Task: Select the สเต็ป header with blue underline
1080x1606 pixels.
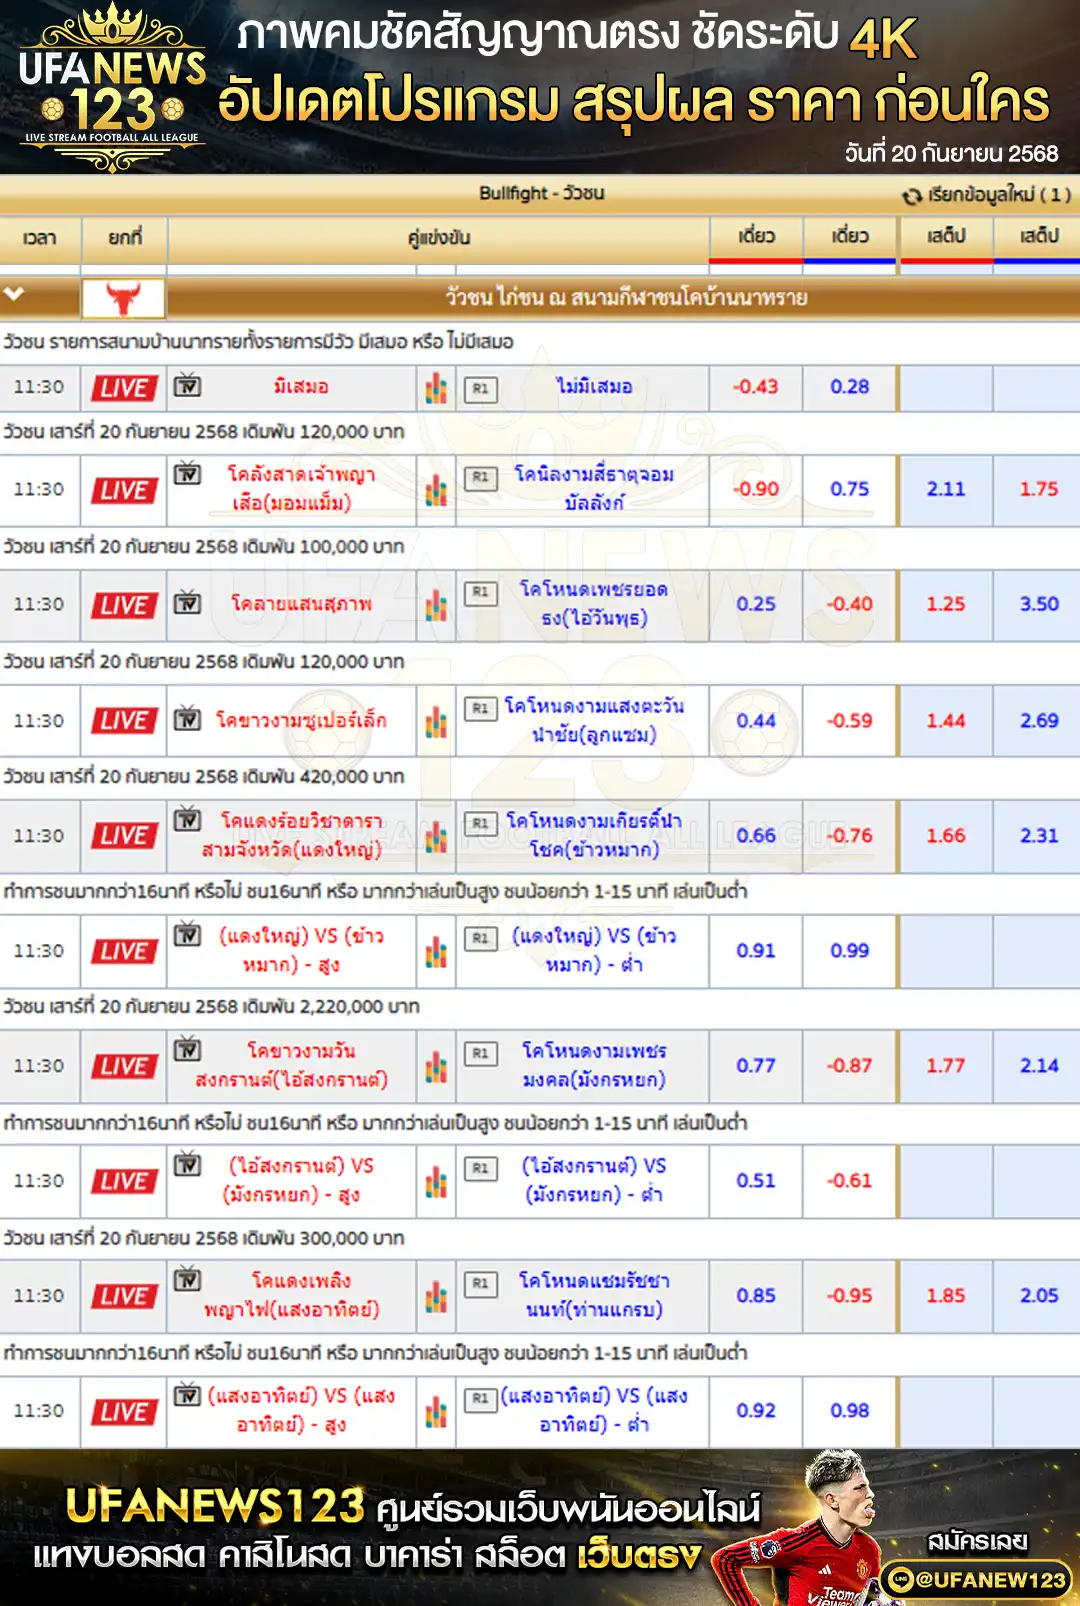Action: coord(1039,237)
